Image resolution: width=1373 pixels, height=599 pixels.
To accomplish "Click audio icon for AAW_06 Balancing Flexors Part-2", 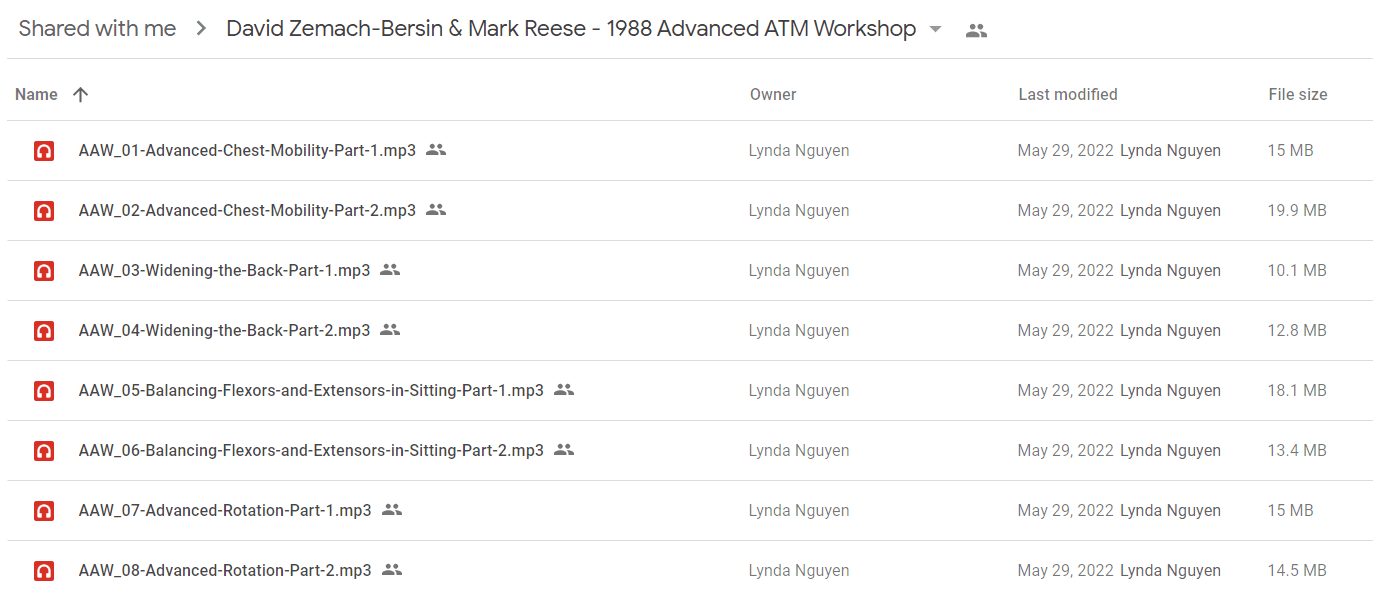I will tap(44, 451).
